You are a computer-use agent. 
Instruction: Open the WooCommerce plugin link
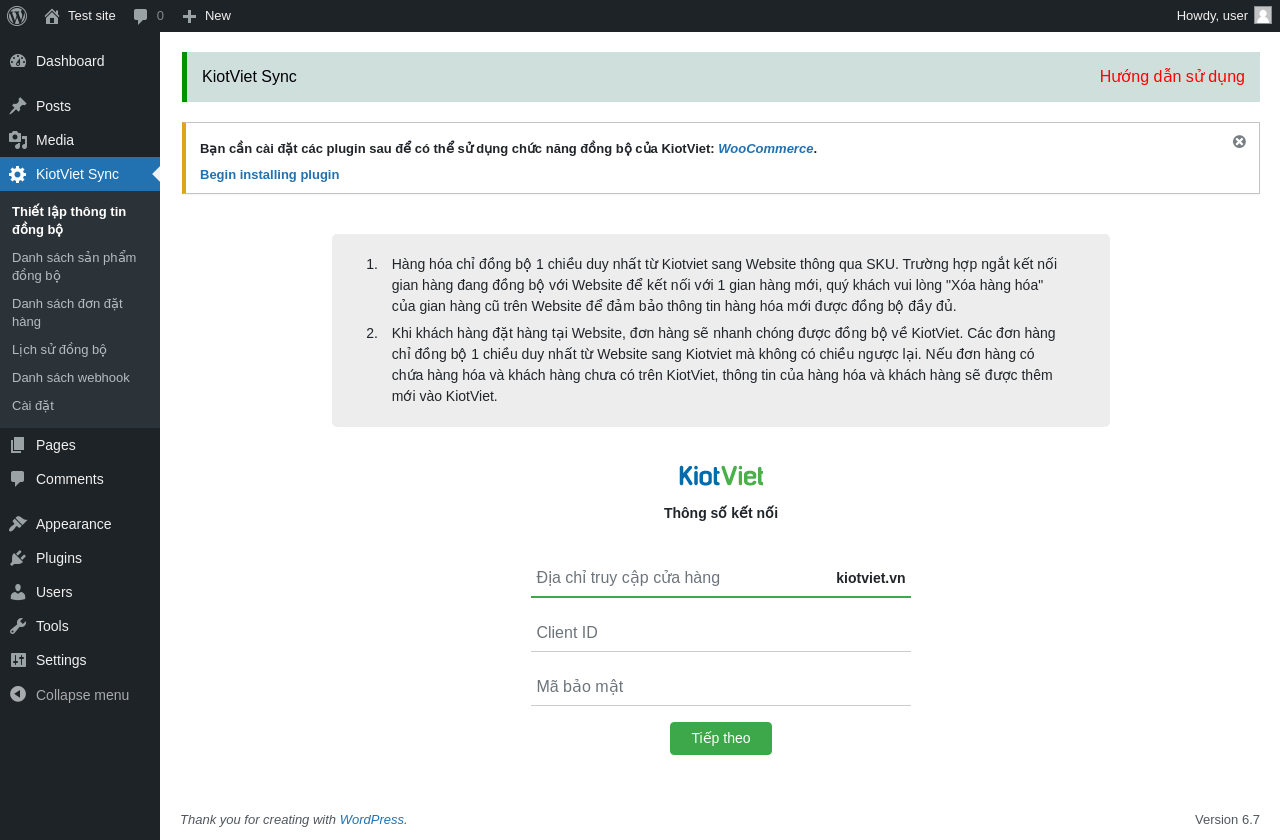click(x=765, y=149)
